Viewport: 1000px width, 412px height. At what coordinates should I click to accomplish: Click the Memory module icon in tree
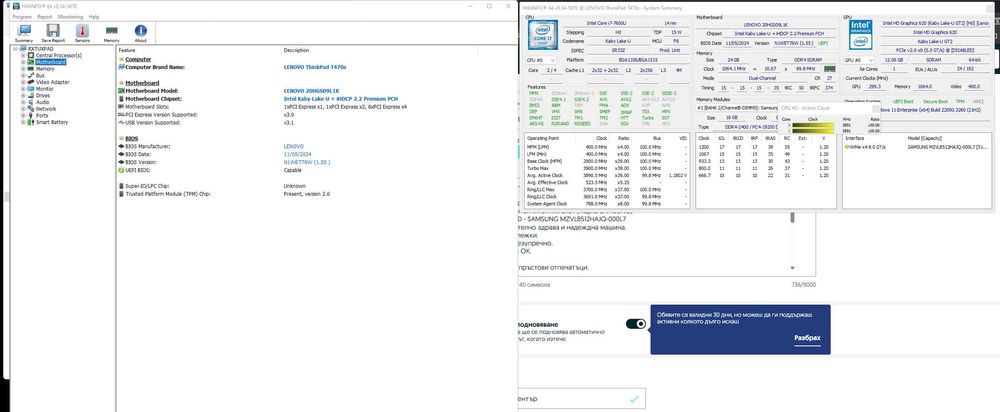(31, 69)
